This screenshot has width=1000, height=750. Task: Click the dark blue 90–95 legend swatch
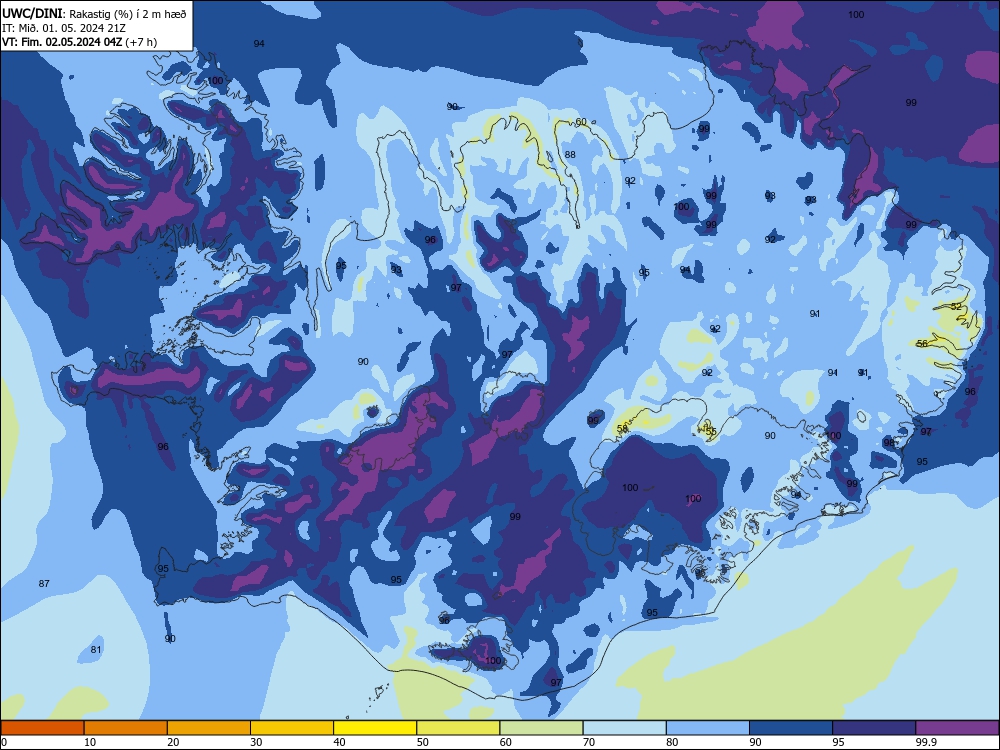[x=791, y=728]
